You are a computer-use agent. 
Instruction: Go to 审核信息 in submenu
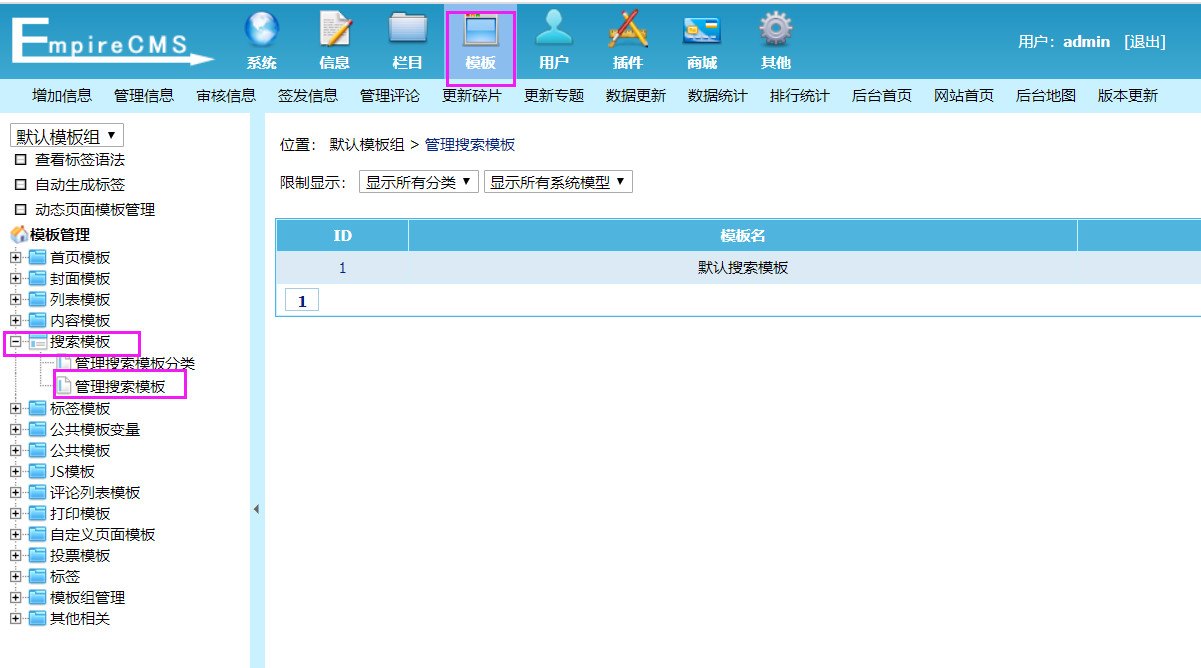click(x=226, y=96)
